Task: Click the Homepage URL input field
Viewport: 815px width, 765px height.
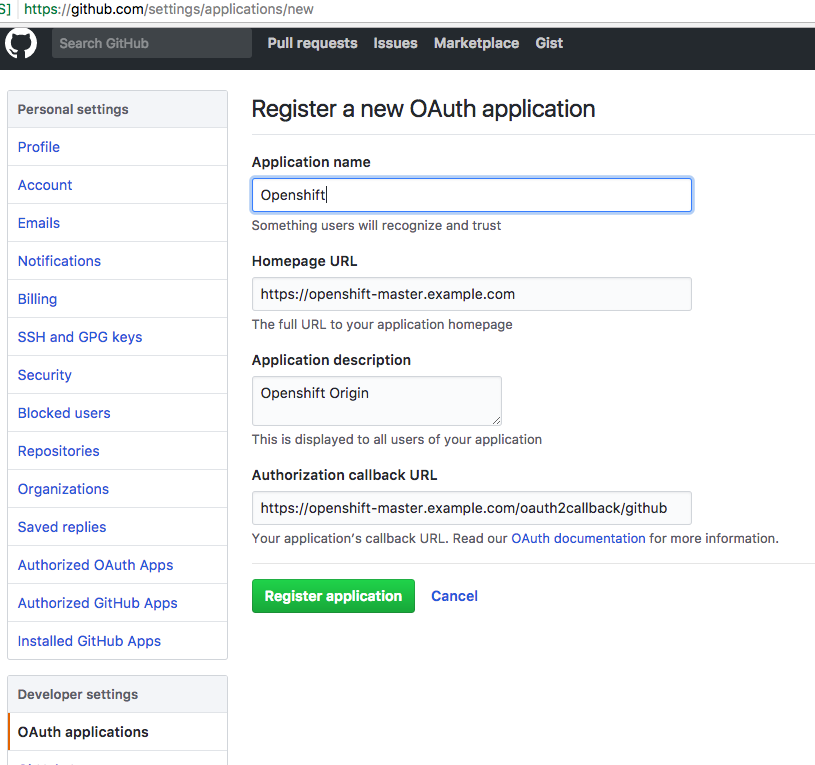Action: click(471, 294)
